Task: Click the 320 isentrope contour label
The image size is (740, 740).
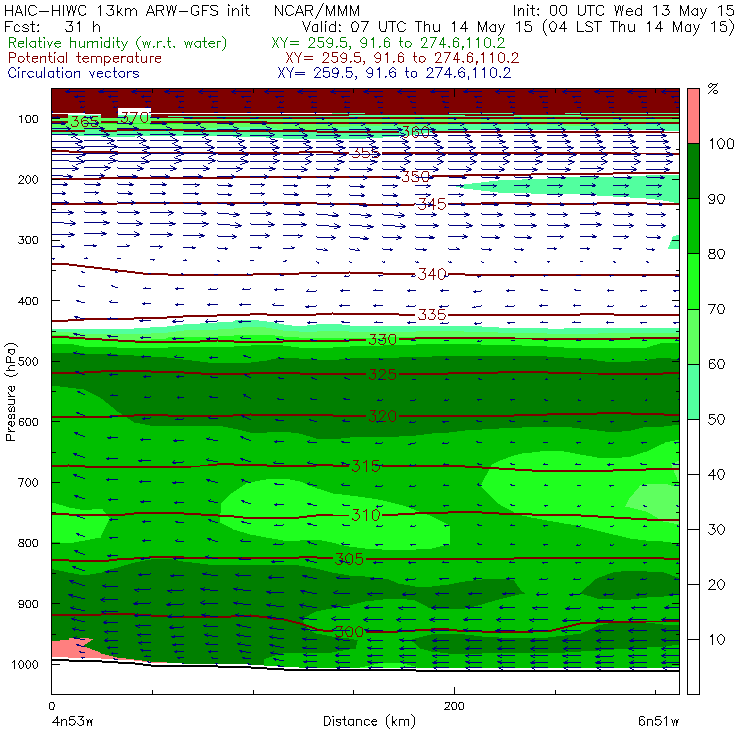Action: [382, 416]
